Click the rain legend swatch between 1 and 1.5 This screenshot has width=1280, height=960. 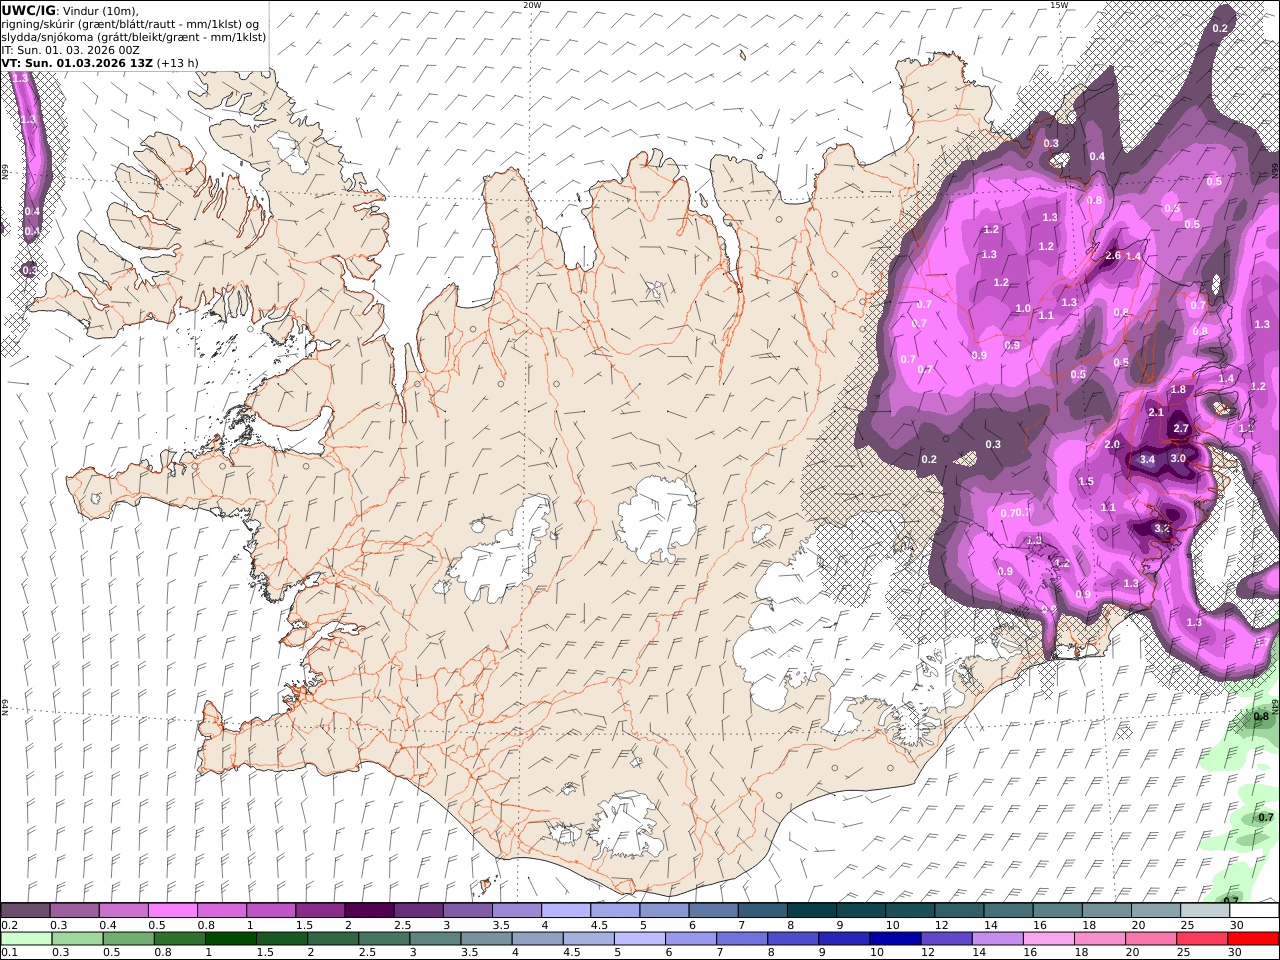tap(231, 938)
